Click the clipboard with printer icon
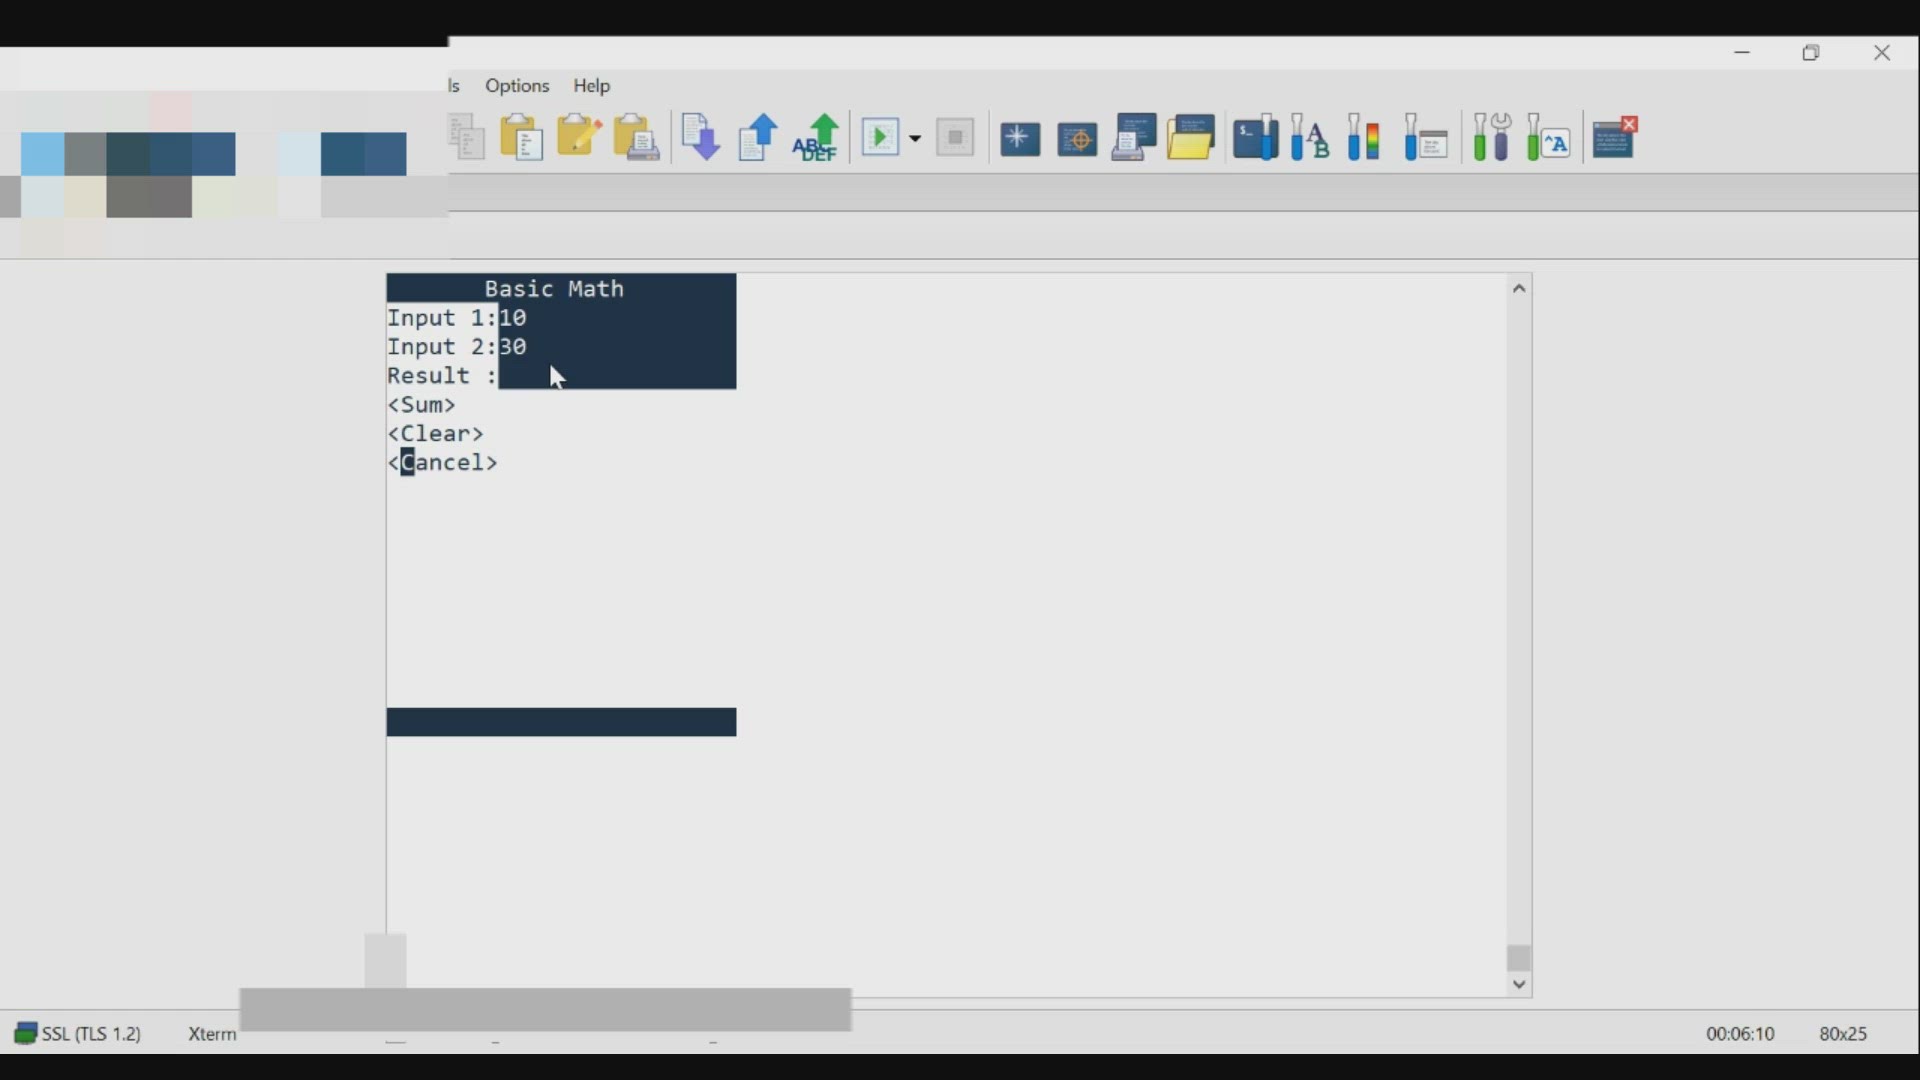Viewport: 1920px width, 1080px height. coord(636,138)
